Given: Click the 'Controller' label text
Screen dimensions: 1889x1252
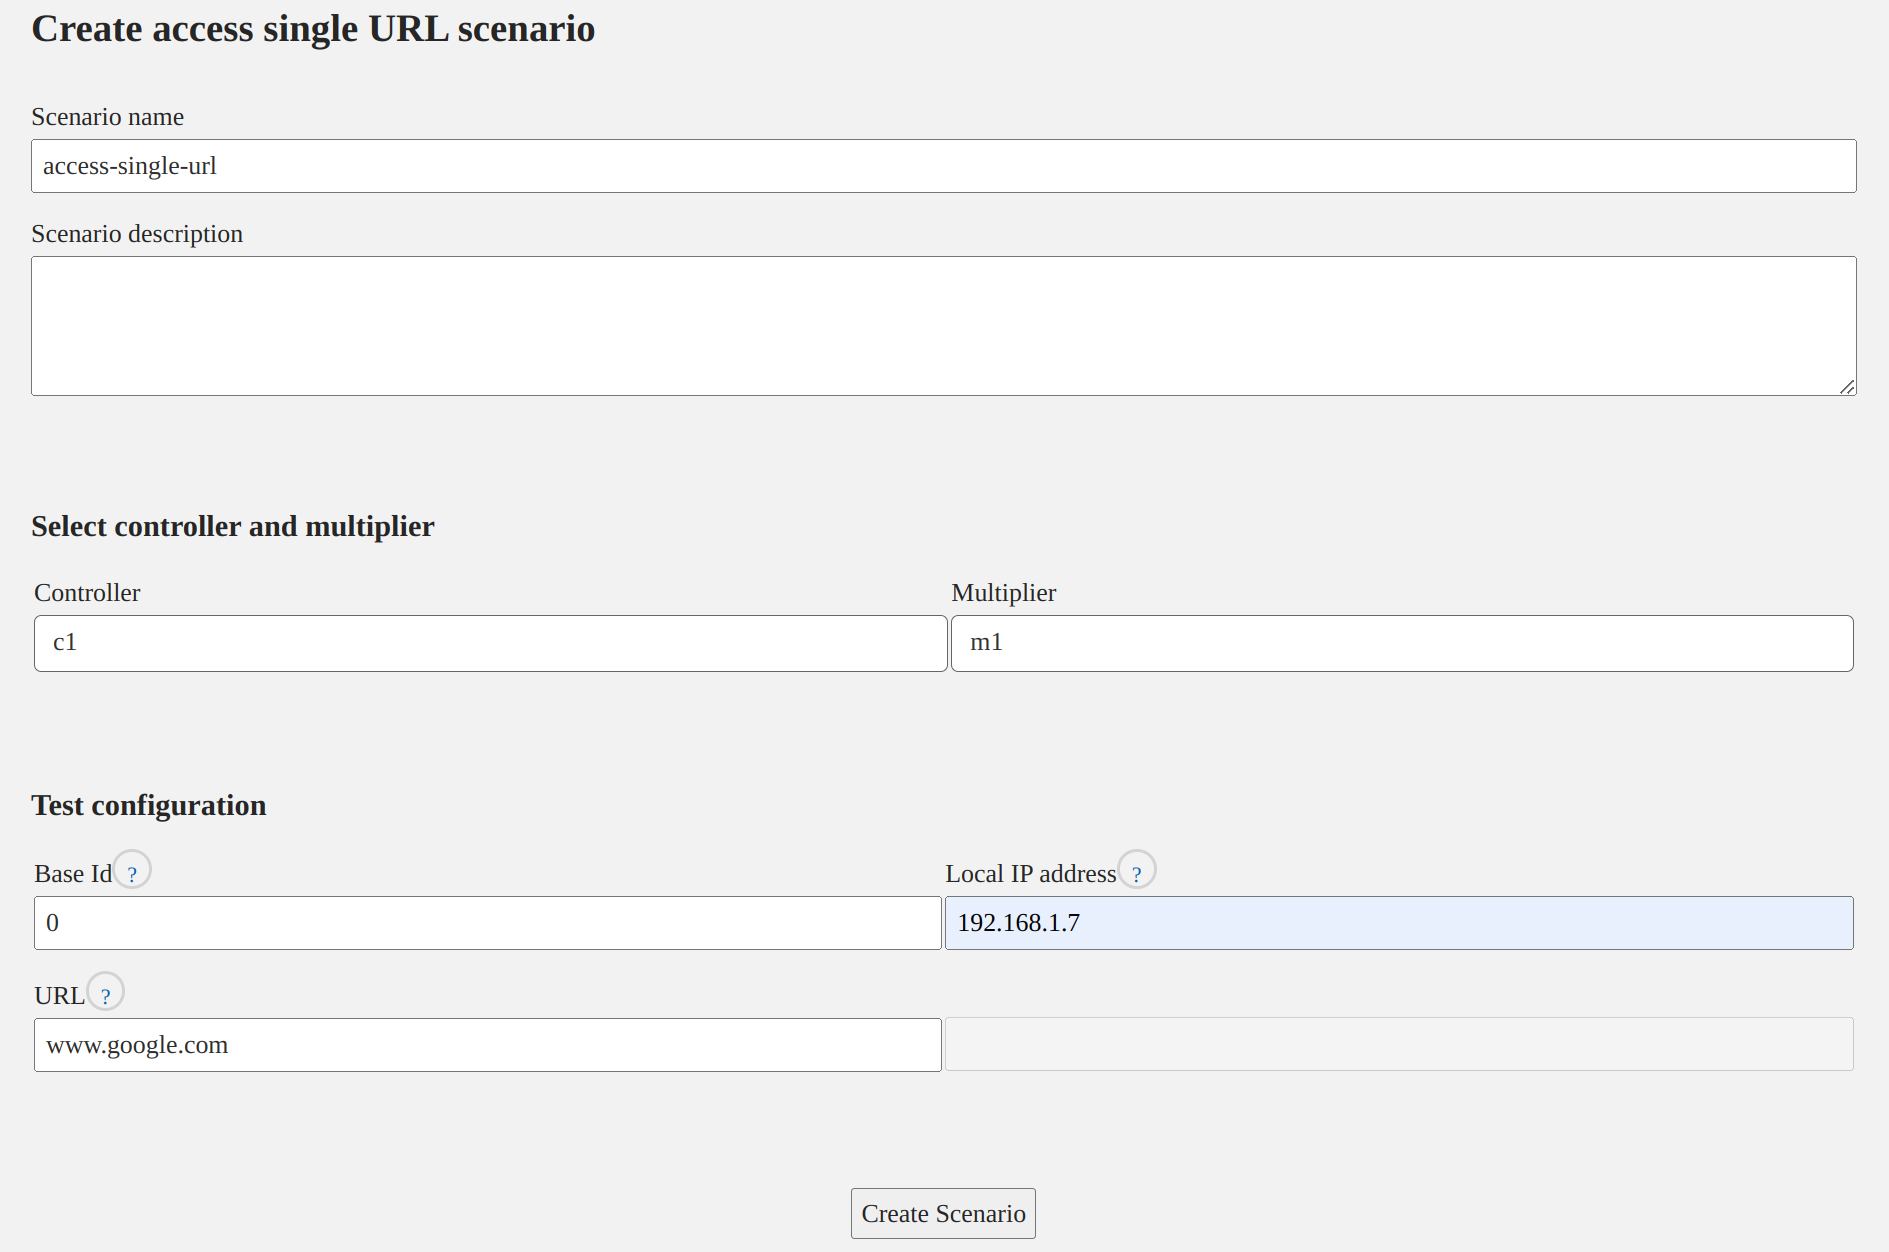Looking at the screenshot, I should (x=87, y=593).
